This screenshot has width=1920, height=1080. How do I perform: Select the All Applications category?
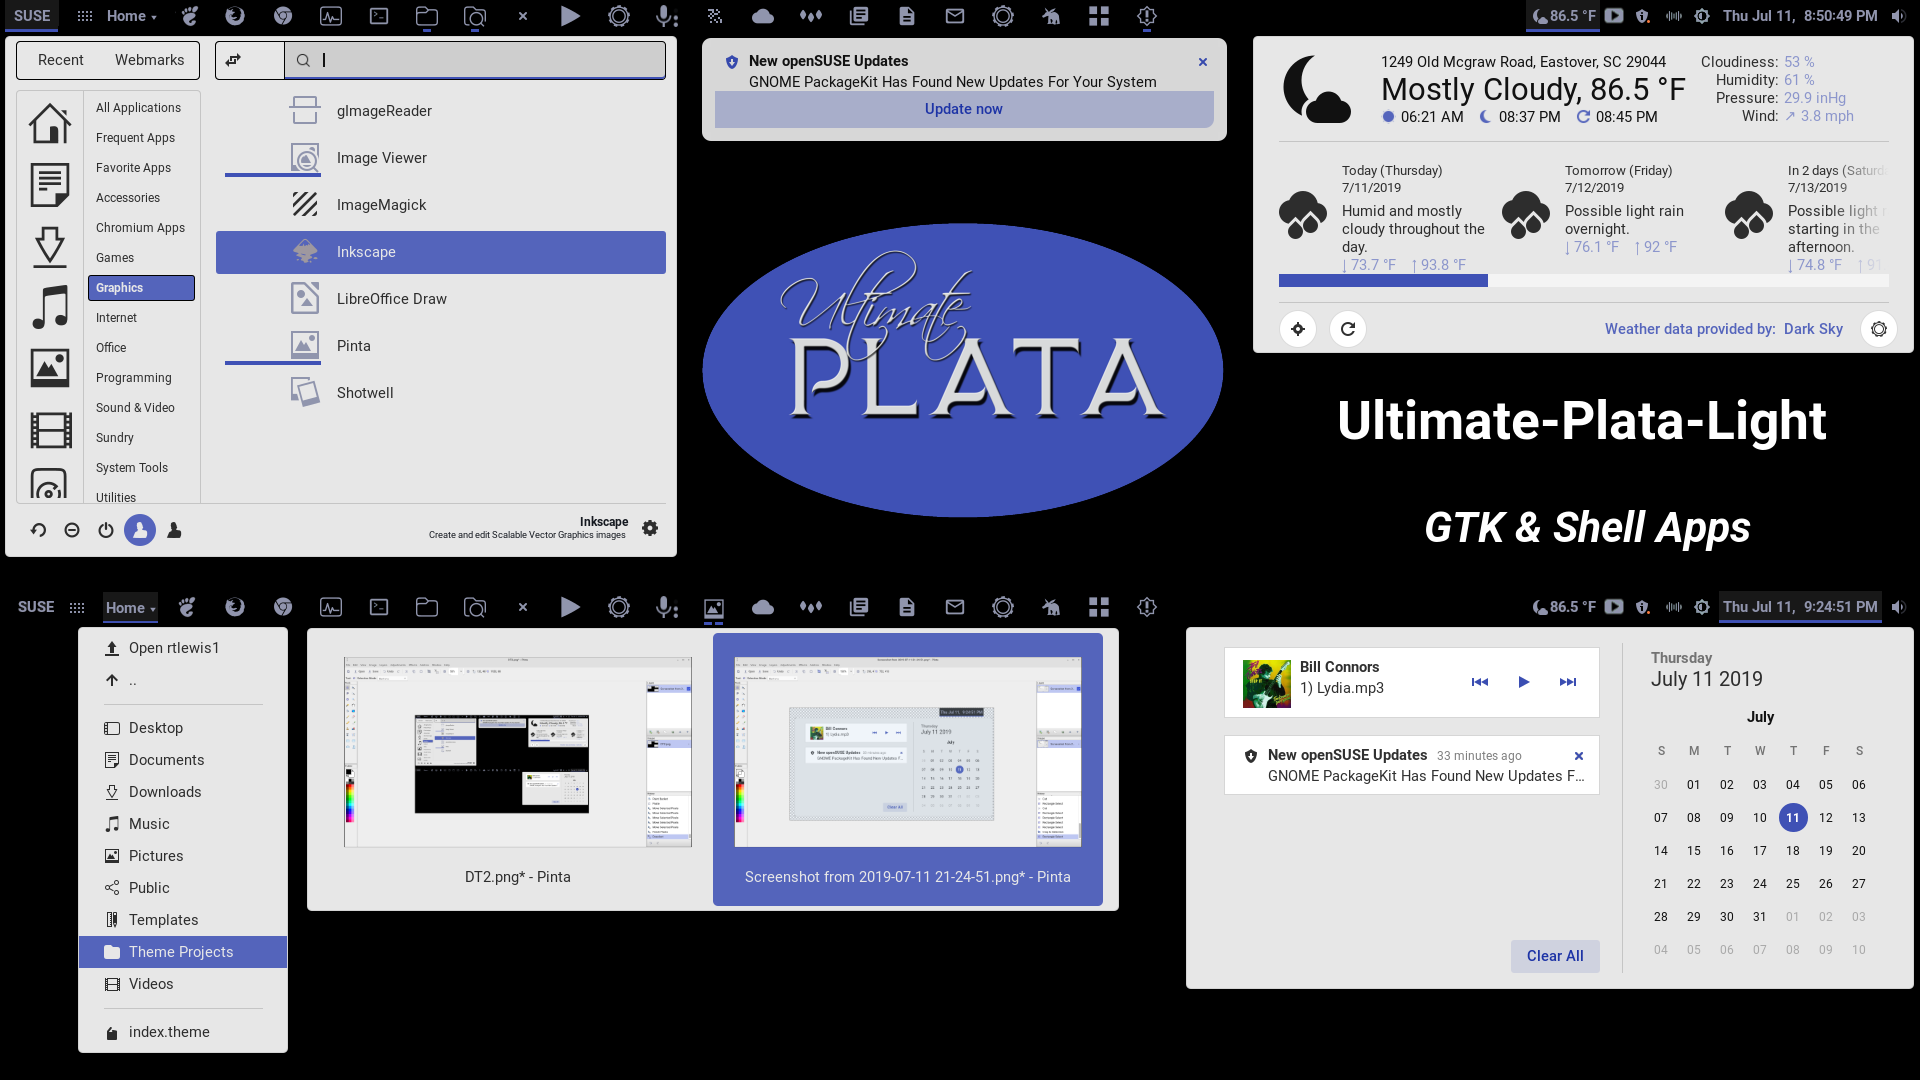pos(139,108)
